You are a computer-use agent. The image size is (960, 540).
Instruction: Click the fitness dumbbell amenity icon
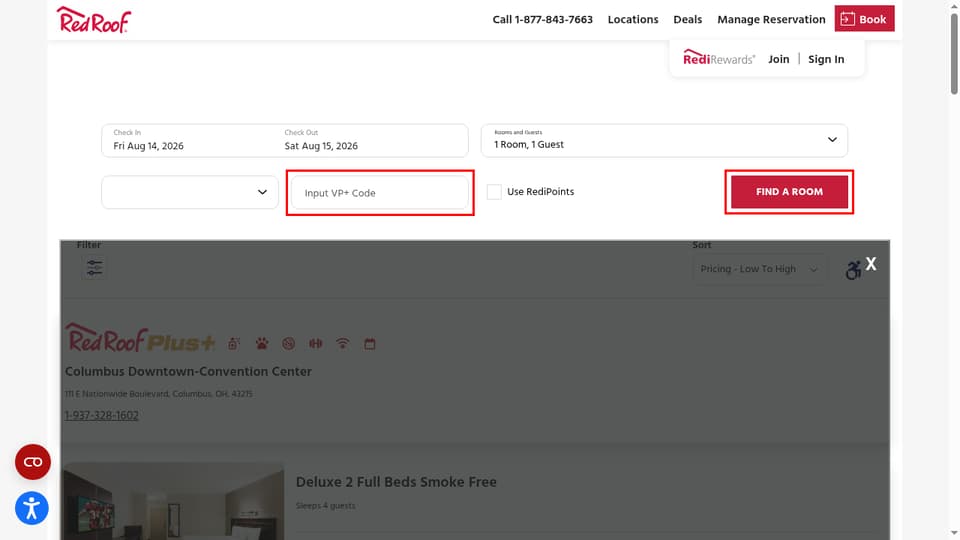pyautogui.click(x=315, y=343)
